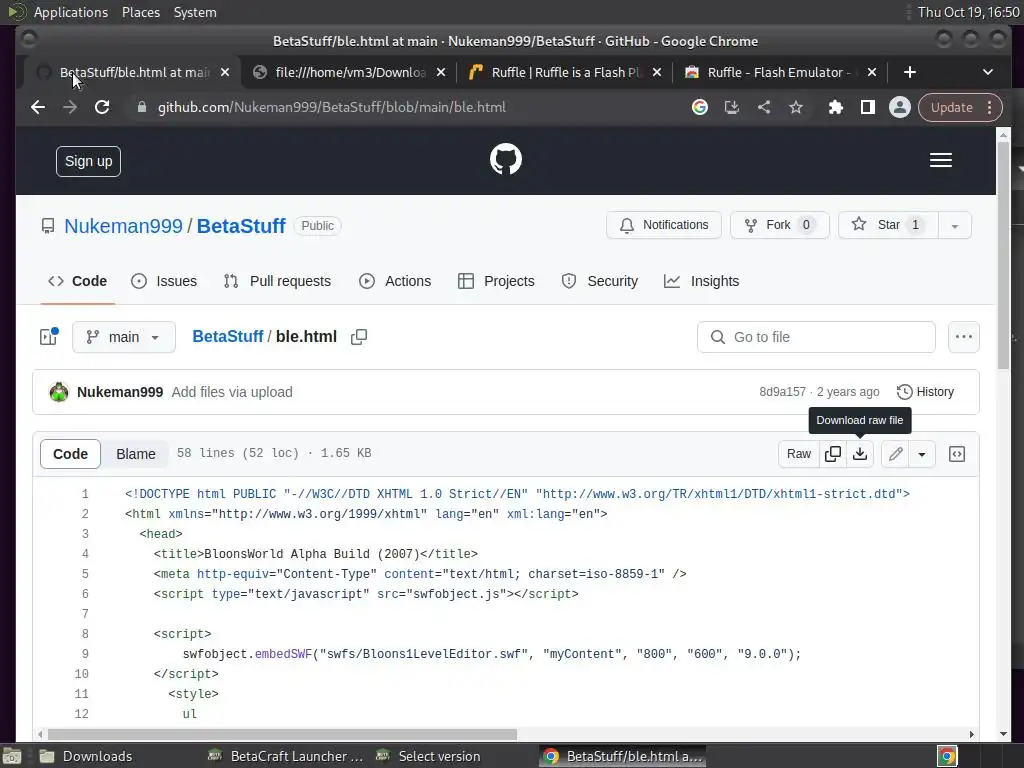This screenshot has width=1024, height=768.
Task: Click the Chrome Update button
Action: pyautogui.click(x=952, y=107)
